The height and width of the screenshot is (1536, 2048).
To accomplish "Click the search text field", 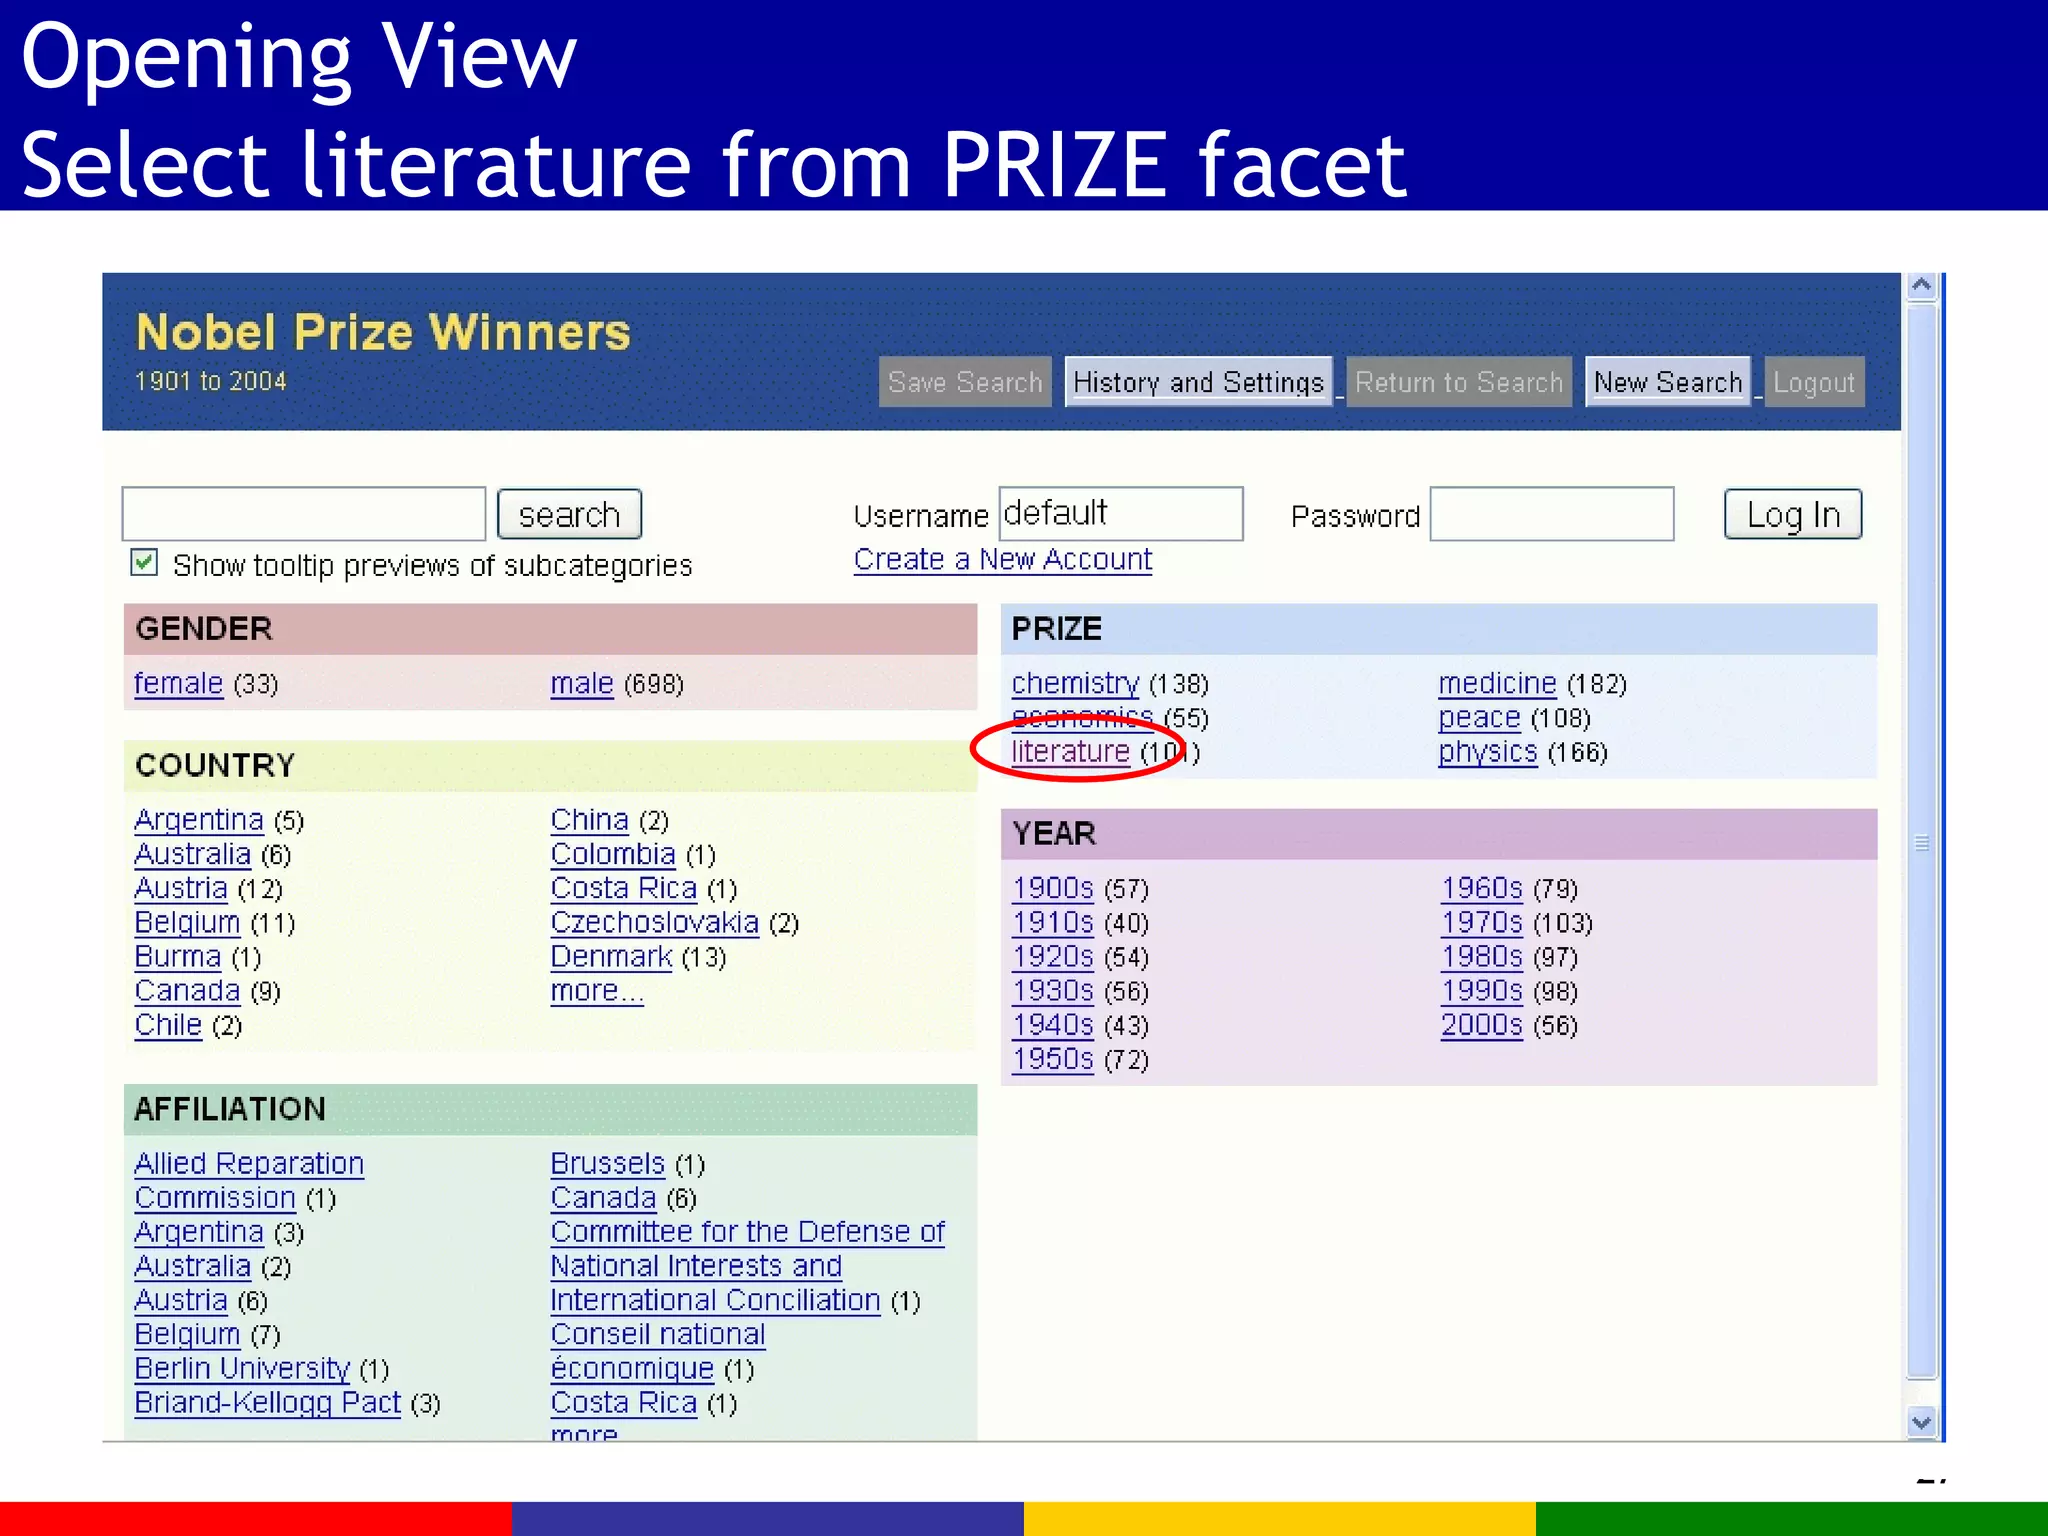I will tap(304, 514).
